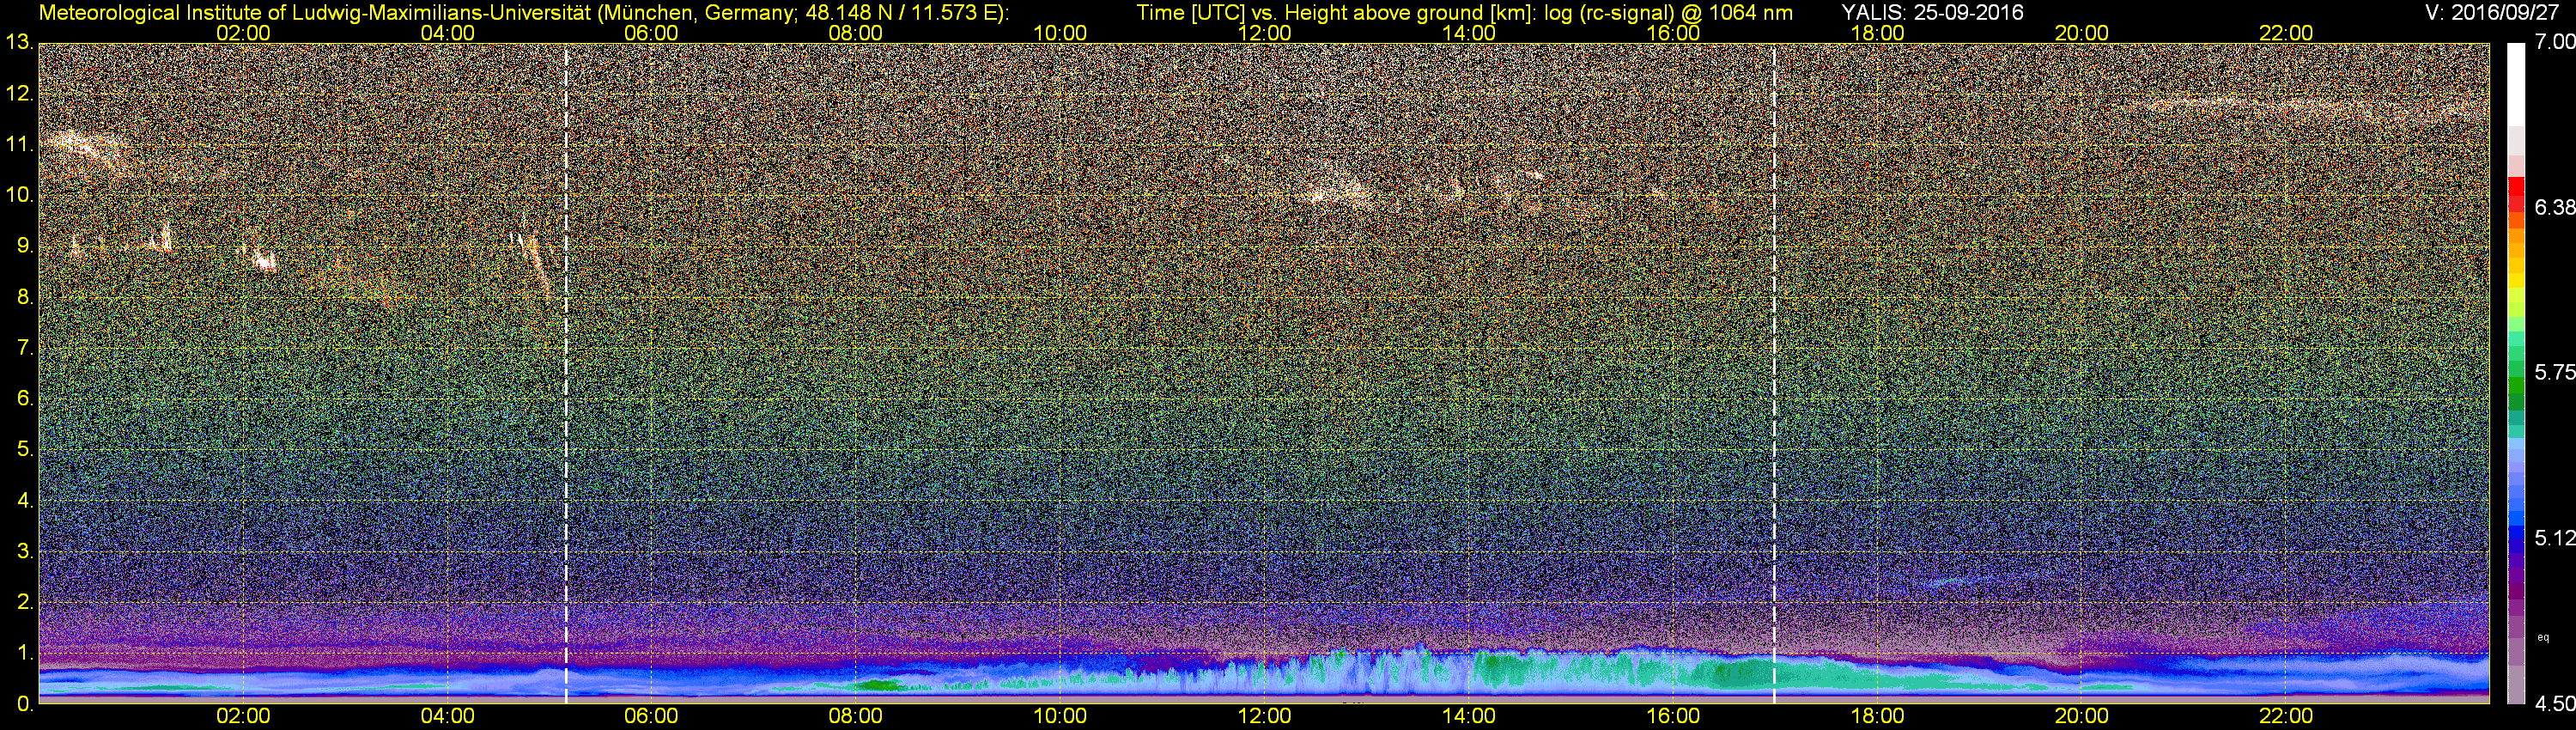Click the '02:00' label on the bottom time axis
This screenshot has width=2576, height=730.
243,717
